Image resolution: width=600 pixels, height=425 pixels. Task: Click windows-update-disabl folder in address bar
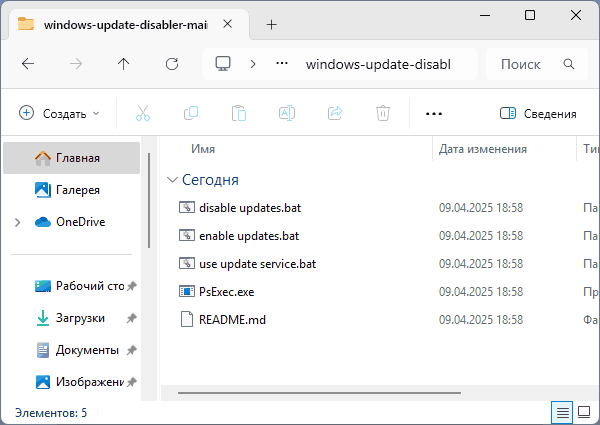coord(378,64)
